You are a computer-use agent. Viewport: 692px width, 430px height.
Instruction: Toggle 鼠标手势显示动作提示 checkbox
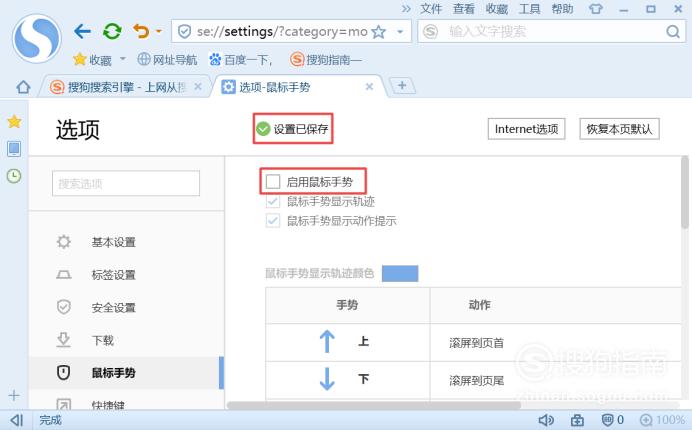[x=273, y=220]
